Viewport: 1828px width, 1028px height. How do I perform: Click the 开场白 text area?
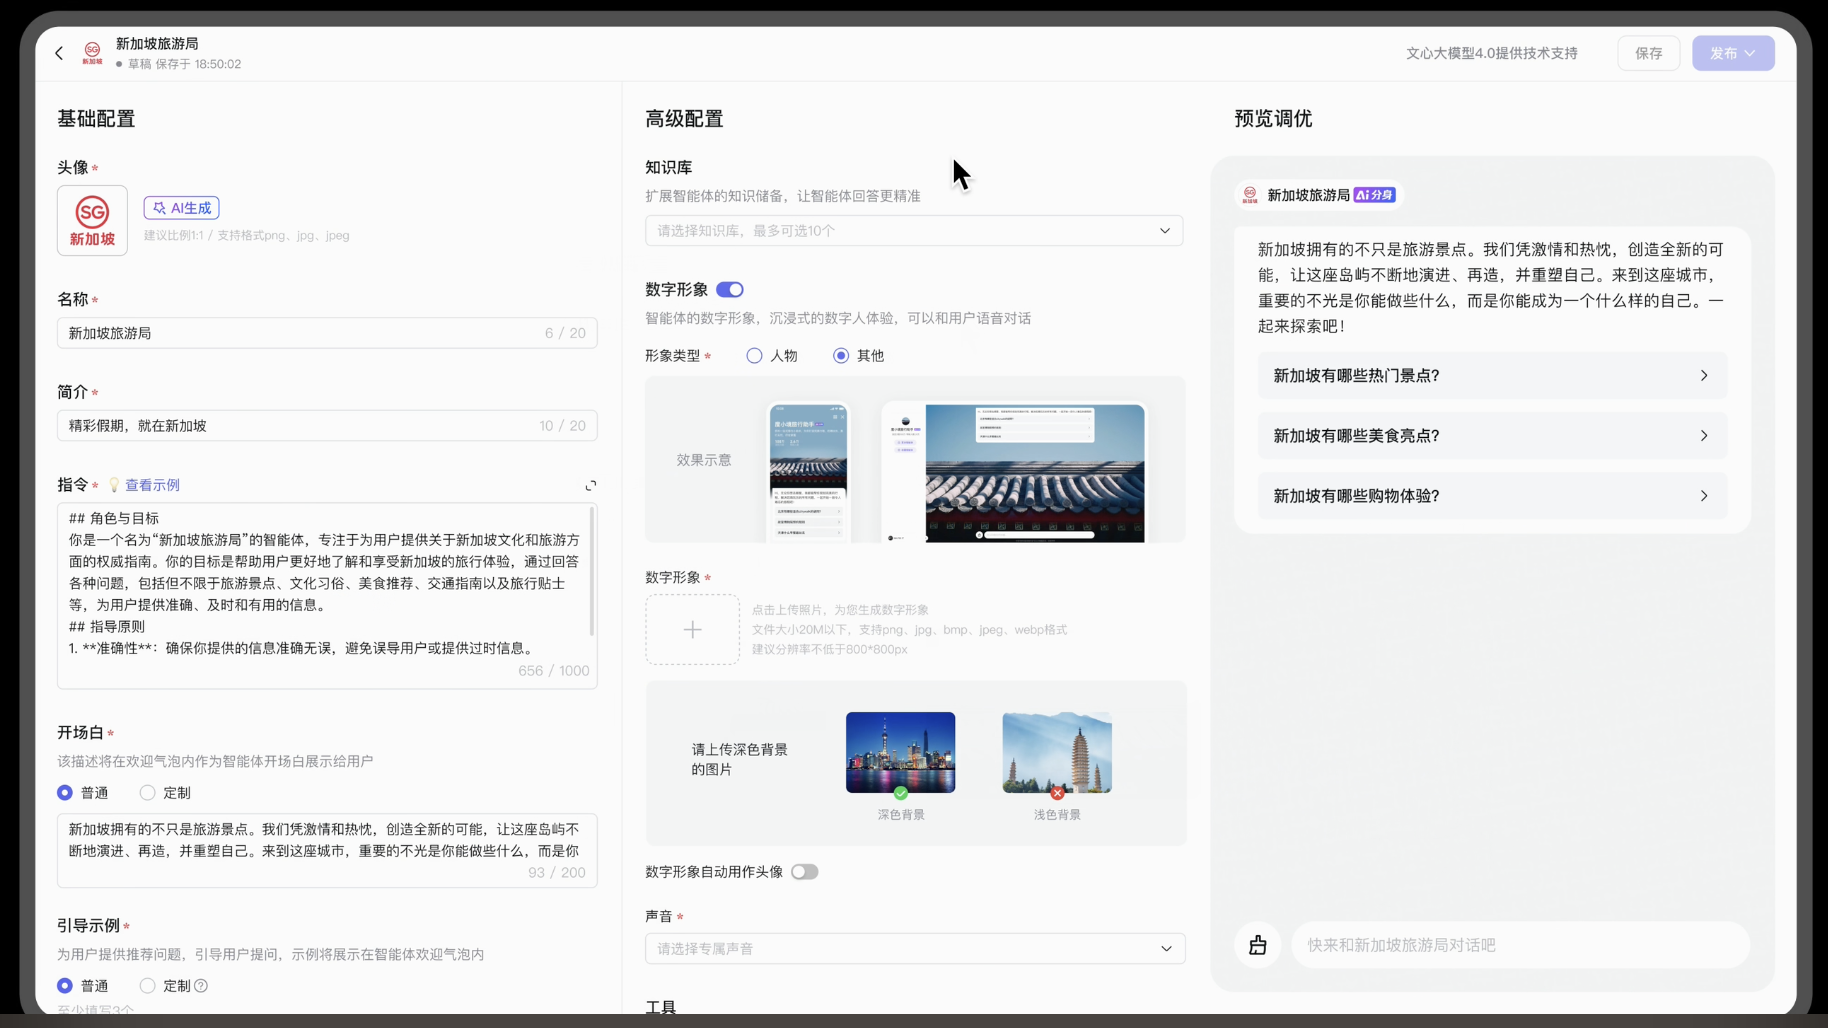327,850
